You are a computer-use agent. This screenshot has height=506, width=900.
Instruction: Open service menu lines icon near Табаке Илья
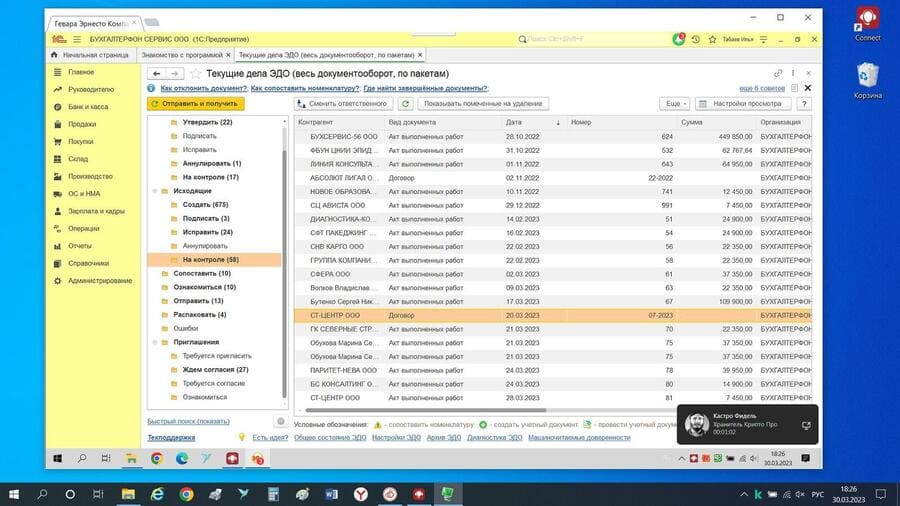click(x=763, y=39)
